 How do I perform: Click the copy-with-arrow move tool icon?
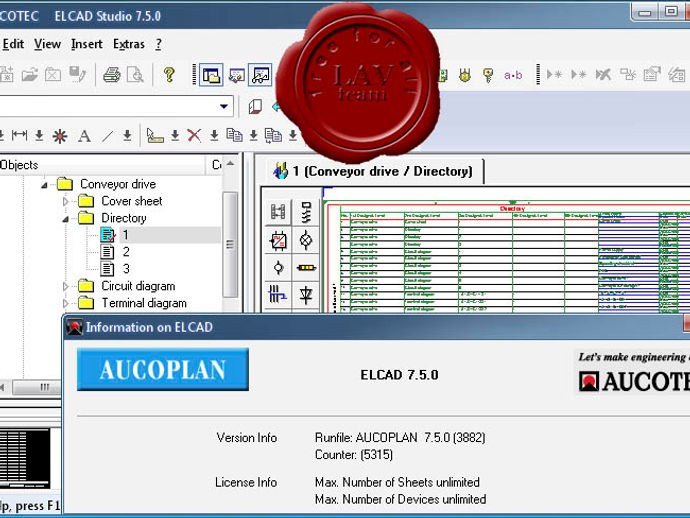pyautogui.click(x=273, y=136)
